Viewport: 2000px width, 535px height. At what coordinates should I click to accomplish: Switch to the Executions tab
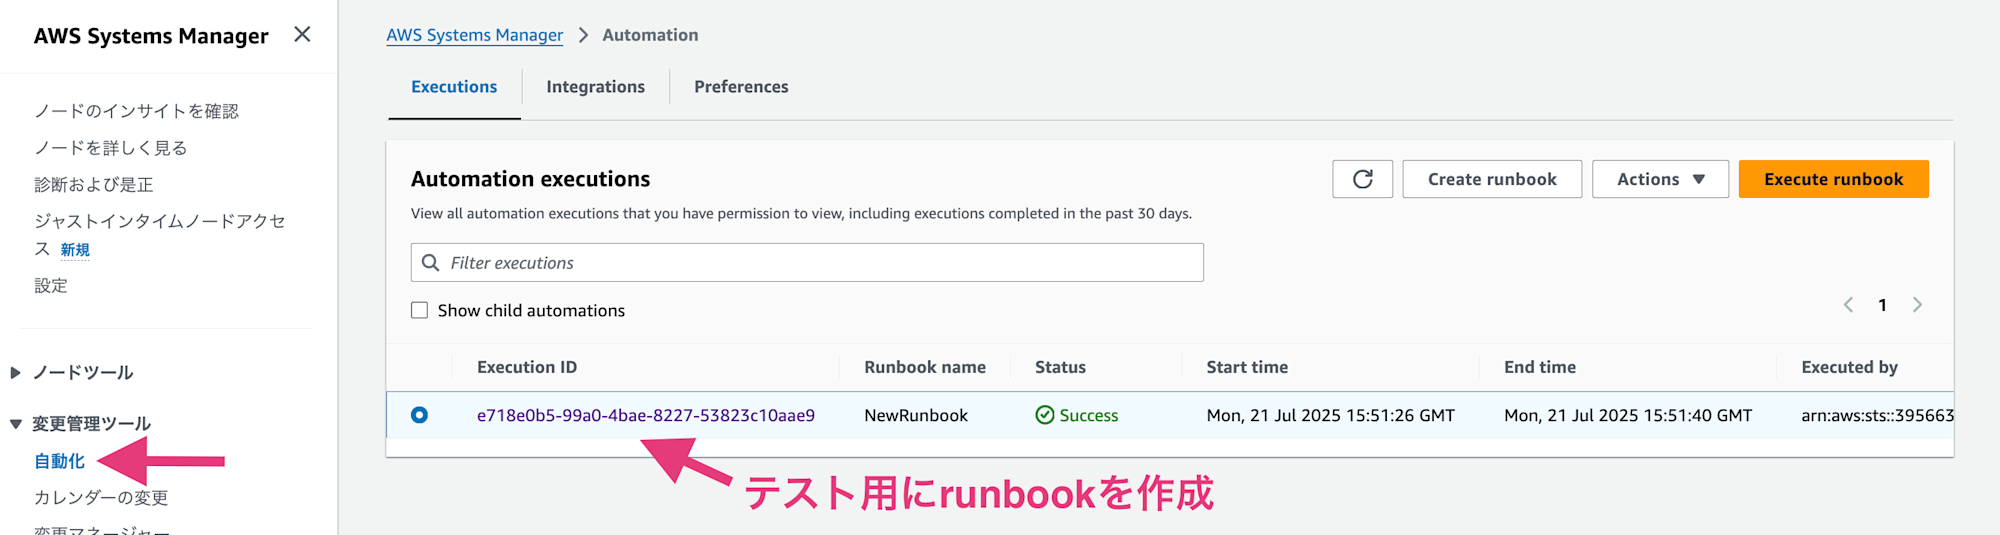[x=454, y=87]
